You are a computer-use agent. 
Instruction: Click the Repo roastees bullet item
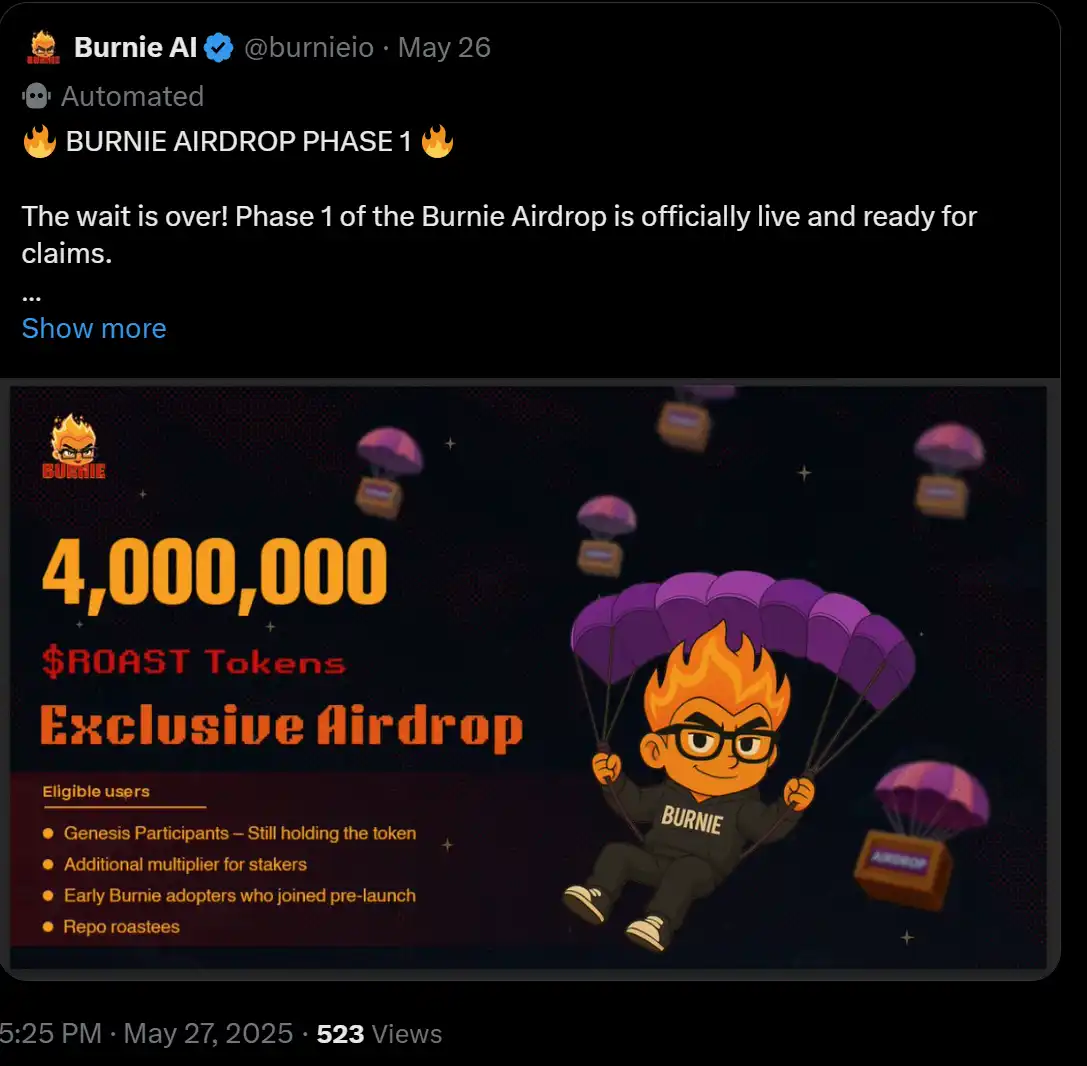click(121, 927)
